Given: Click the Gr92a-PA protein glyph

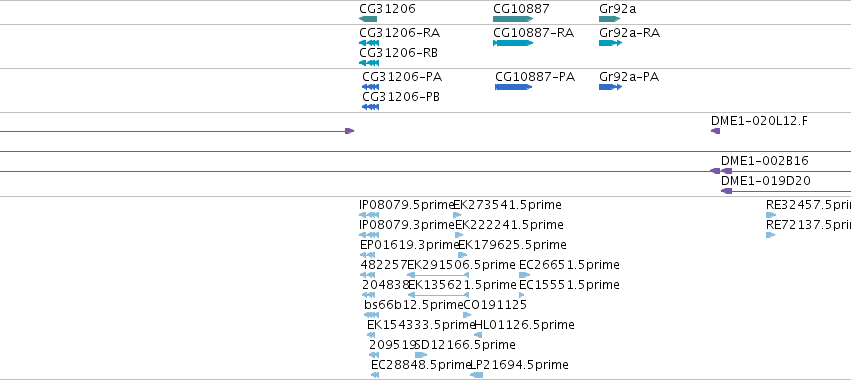Looking at the screenshot, I should (x=611, y=87).
